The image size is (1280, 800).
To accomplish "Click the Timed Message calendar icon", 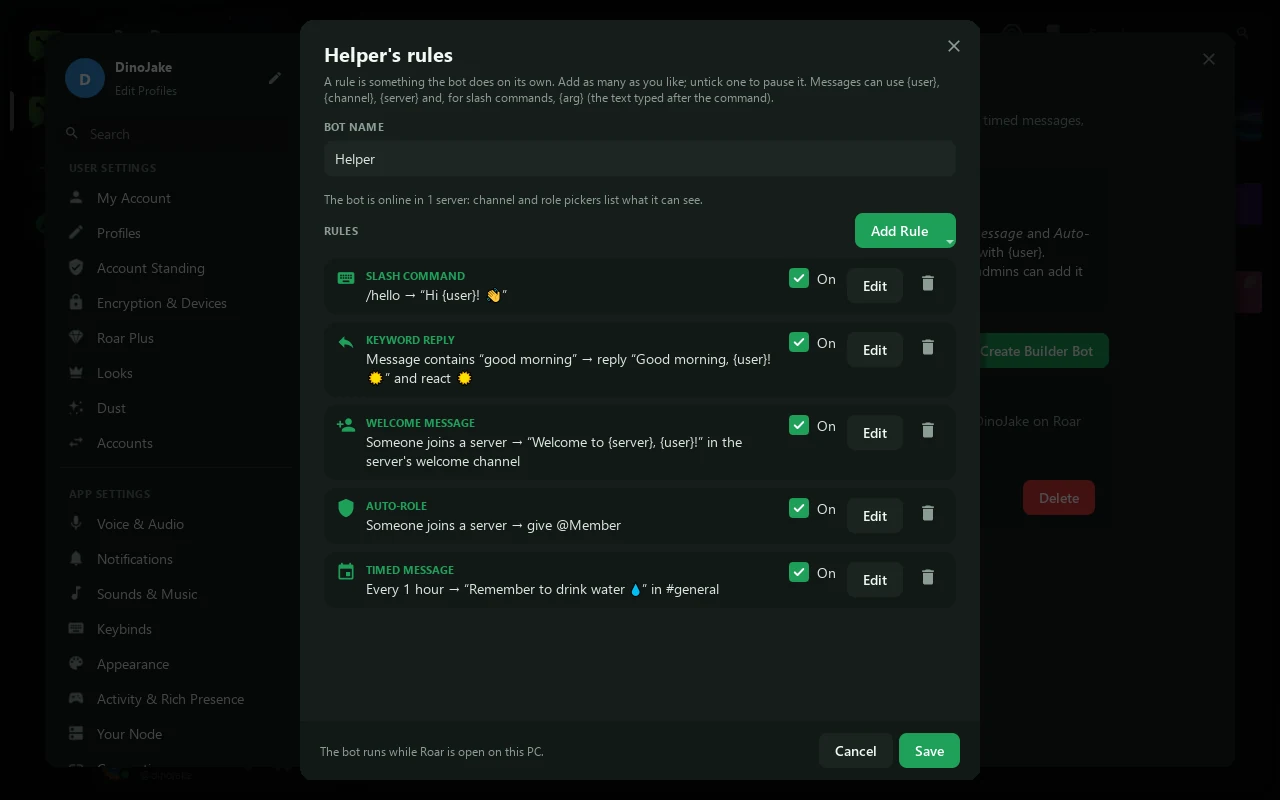I will (x=346, y=572).
